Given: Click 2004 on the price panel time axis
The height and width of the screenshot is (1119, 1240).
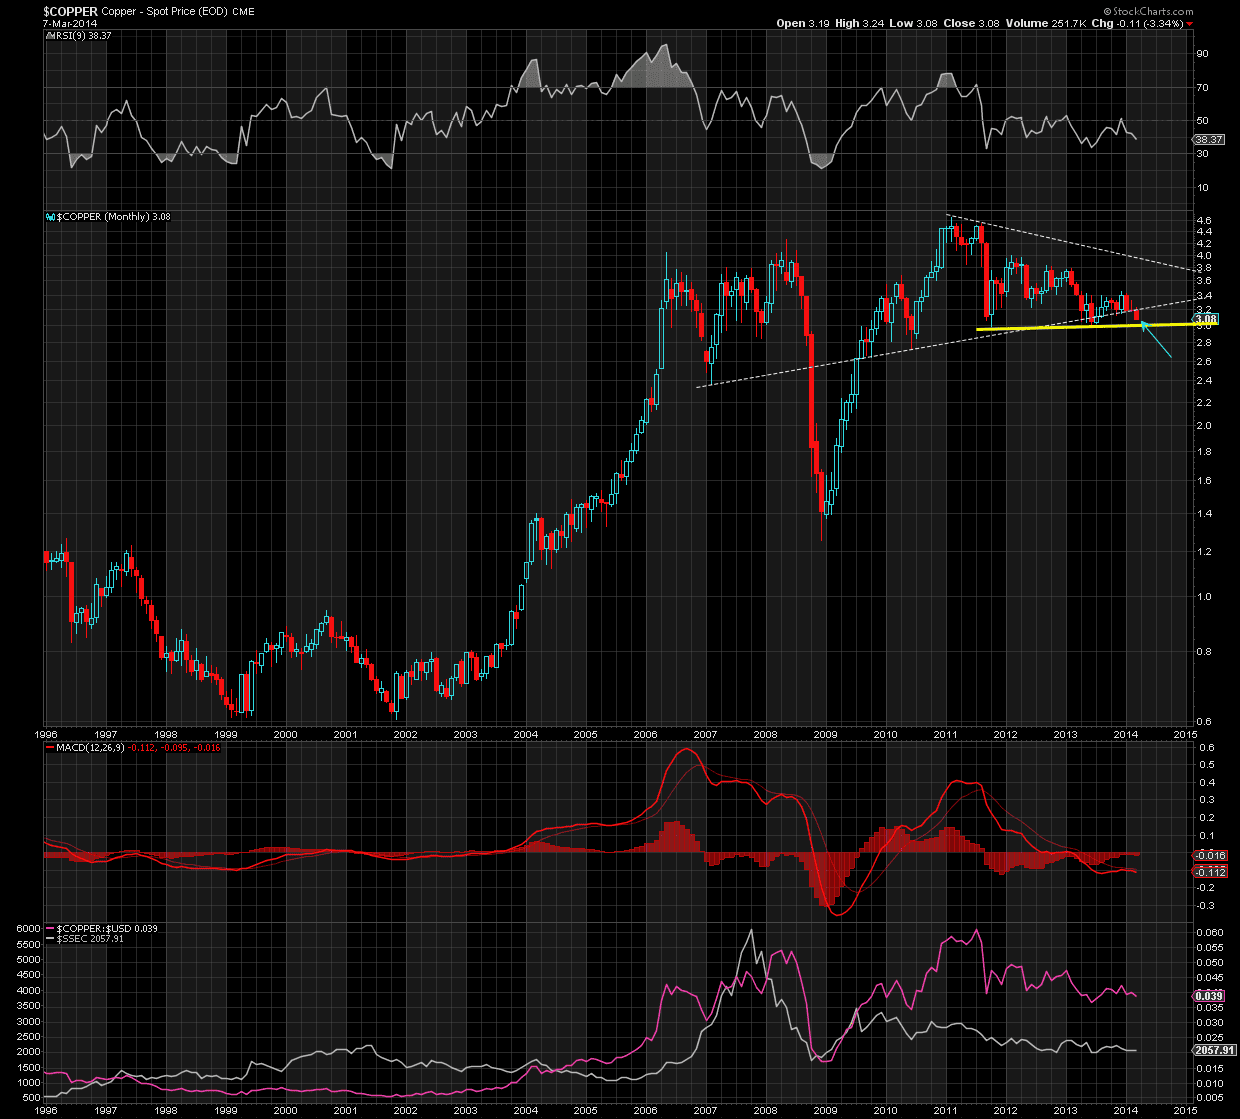Looking at the screenshot, I should pyautogui.click(x=526, y=733).
